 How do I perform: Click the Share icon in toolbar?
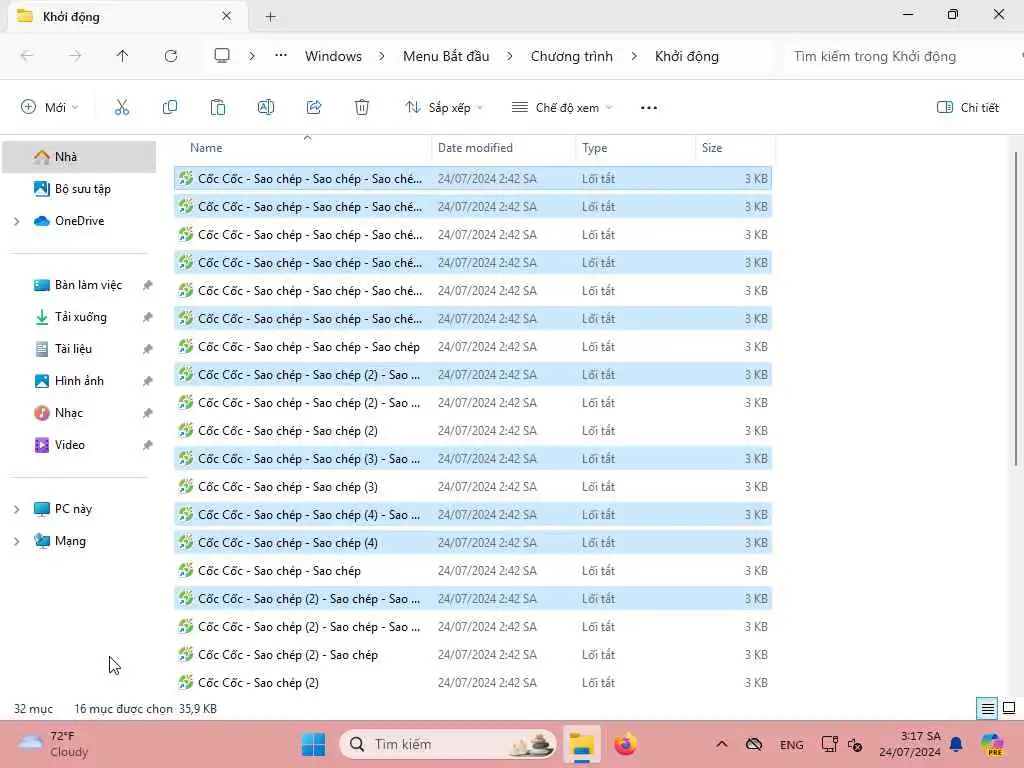tap(314, 107)
